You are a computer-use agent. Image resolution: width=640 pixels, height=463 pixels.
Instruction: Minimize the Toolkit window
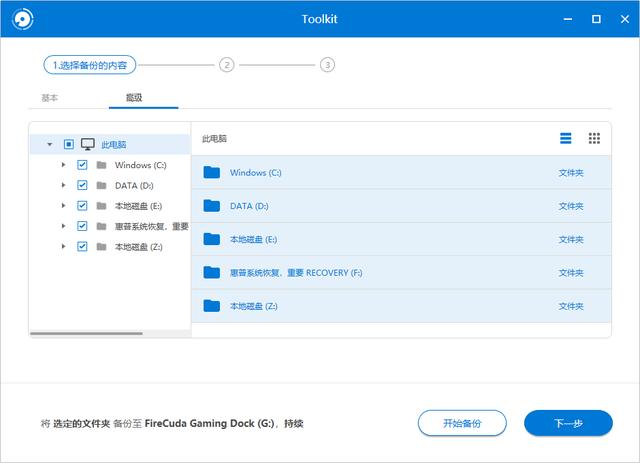(568, 19)
